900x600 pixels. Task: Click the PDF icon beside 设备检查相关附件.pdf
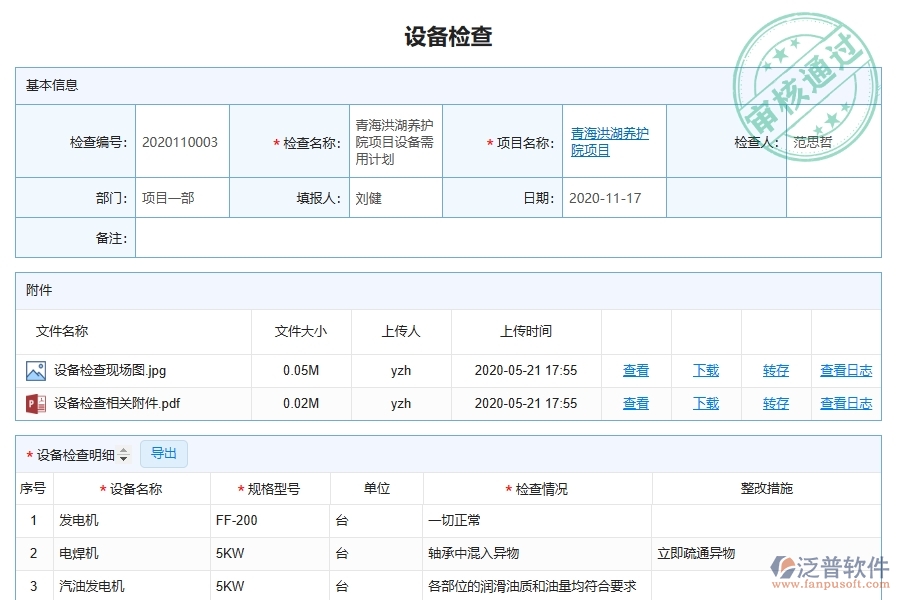[x=37, y=403]
